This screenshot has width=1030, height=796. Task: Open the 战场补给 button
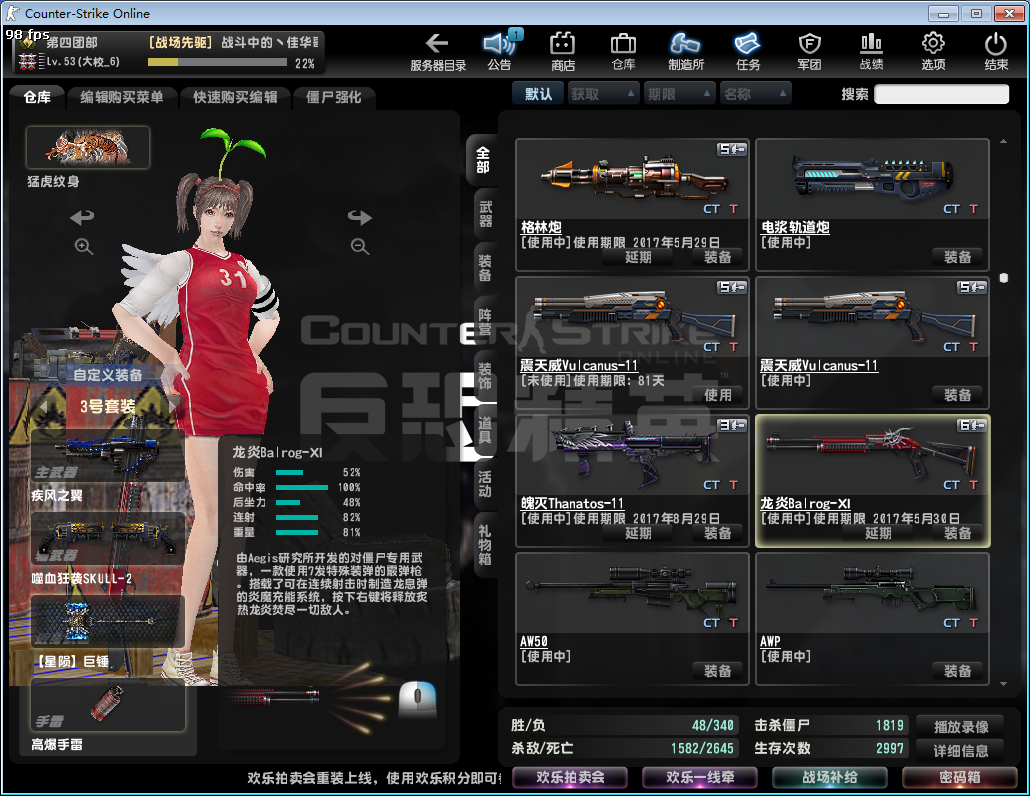coord(830,778)
